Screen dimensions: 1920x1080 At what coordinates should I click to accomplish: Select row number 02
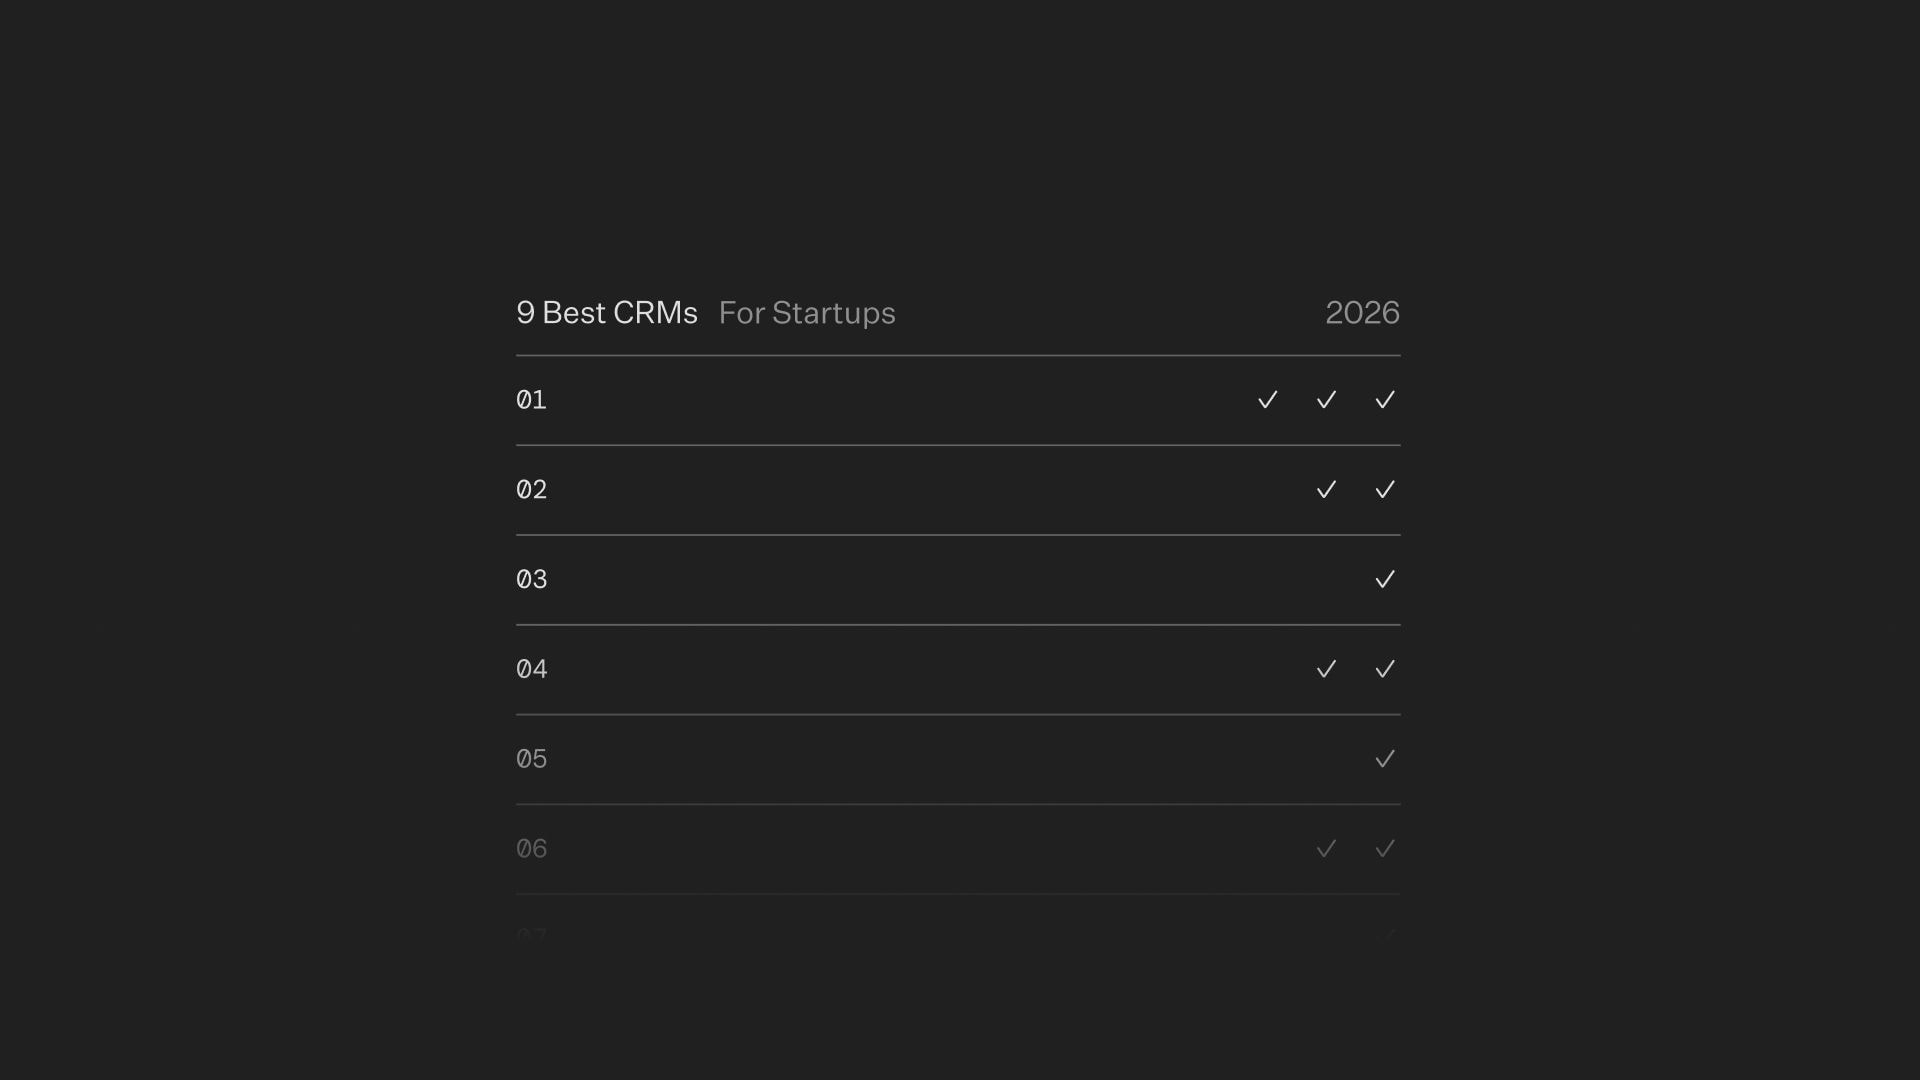[531, 490]
